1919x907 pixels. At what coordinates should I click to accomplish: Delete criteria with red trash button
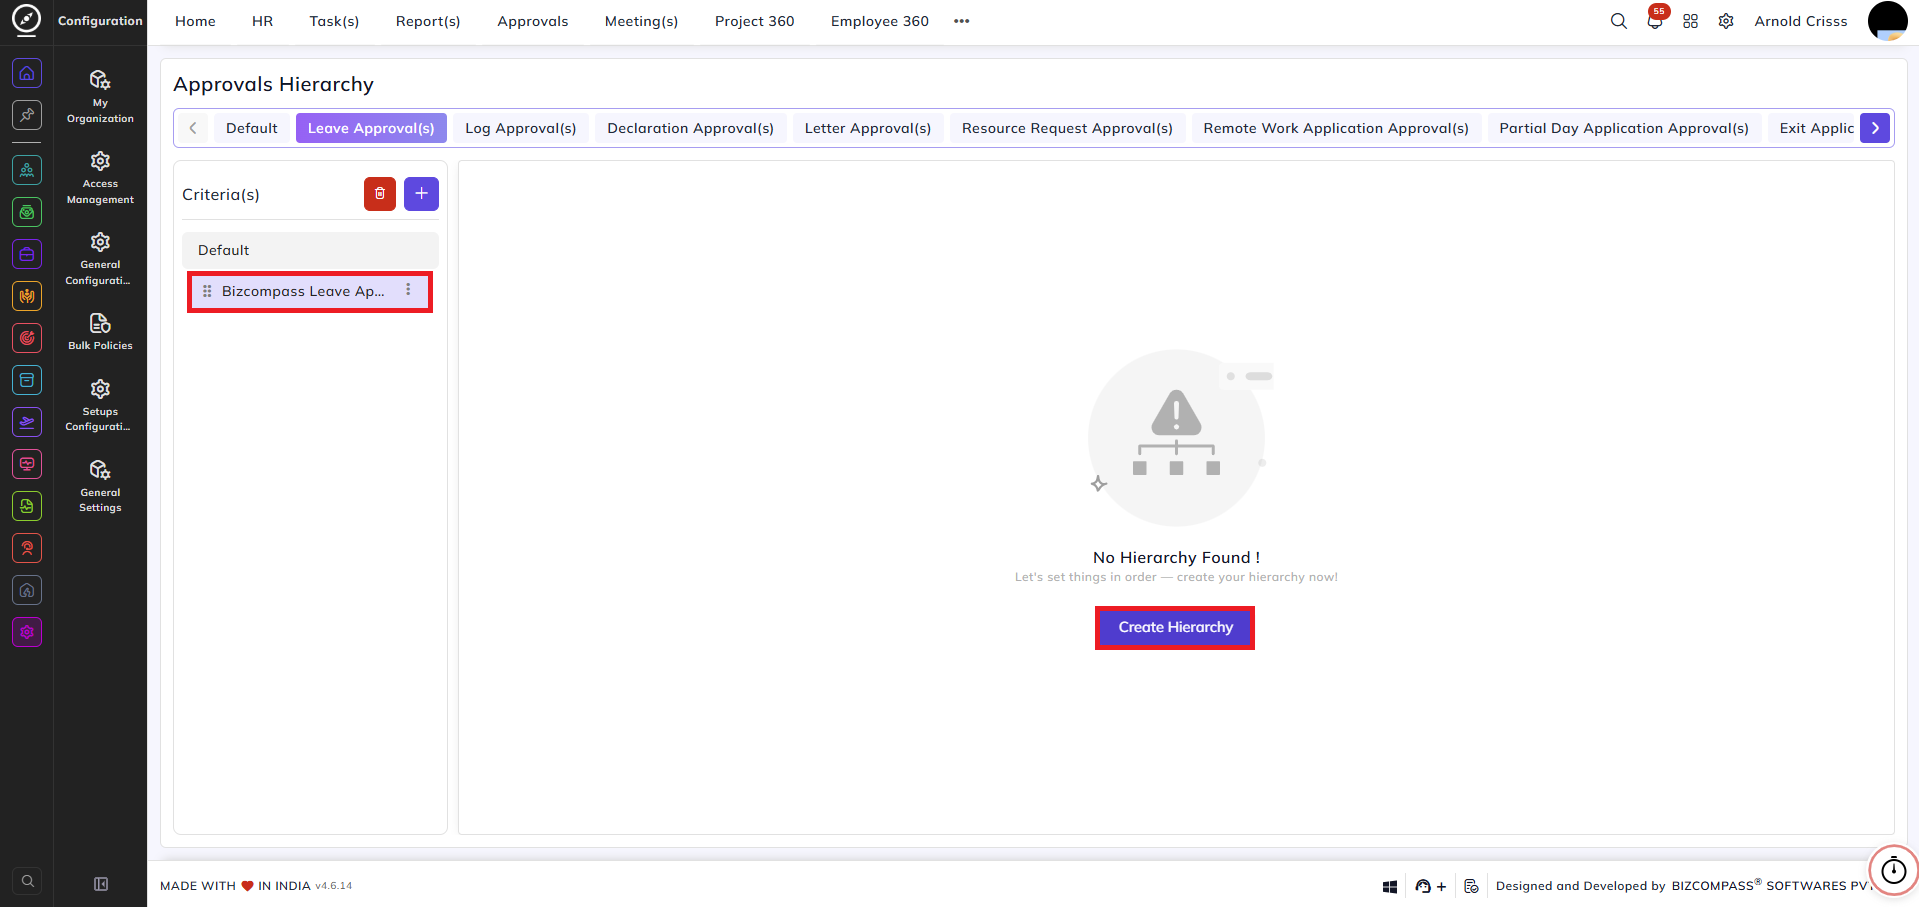pyautogui.click(x=380, y=194)
